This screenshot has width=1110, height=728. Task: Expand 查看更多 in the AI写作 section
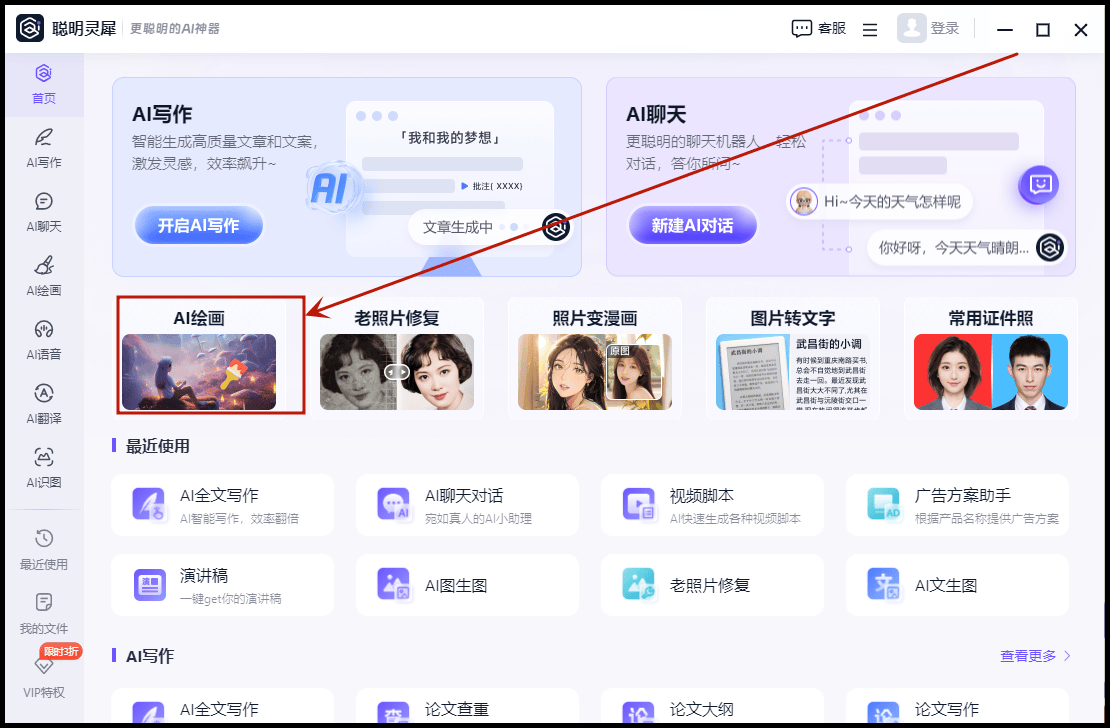tap(1035, 656)
